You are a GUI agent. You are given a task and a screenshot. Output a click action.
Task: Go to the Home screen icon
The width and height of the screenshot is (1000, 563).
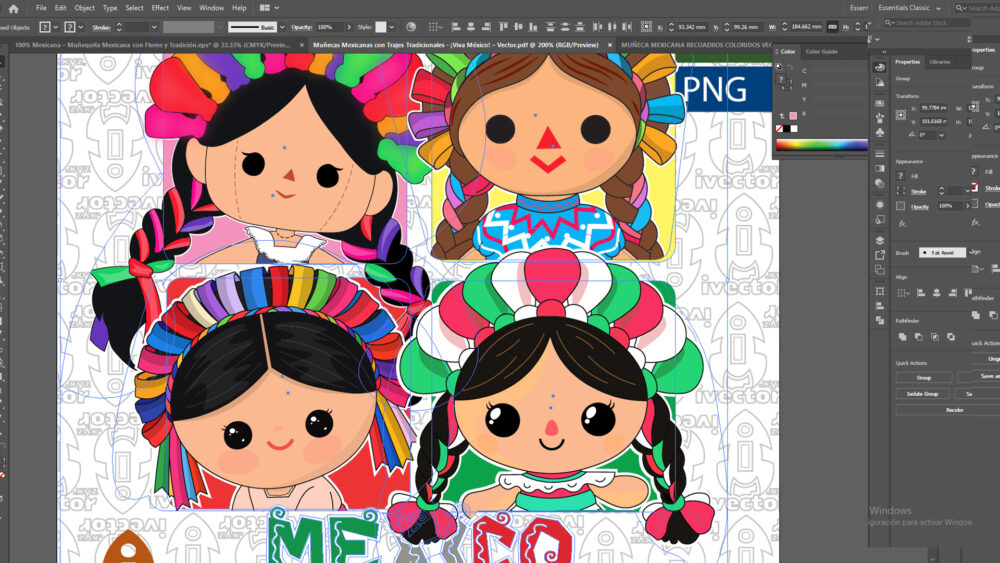pyautogui.click(x=13, y=8)
